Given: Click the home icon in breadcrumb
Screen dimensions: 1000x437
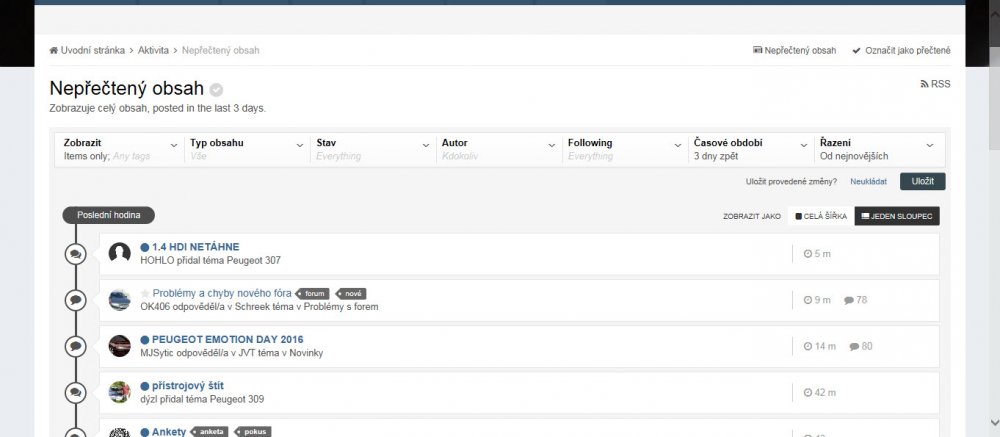Looking at the screenshot, I should (54, 50).
